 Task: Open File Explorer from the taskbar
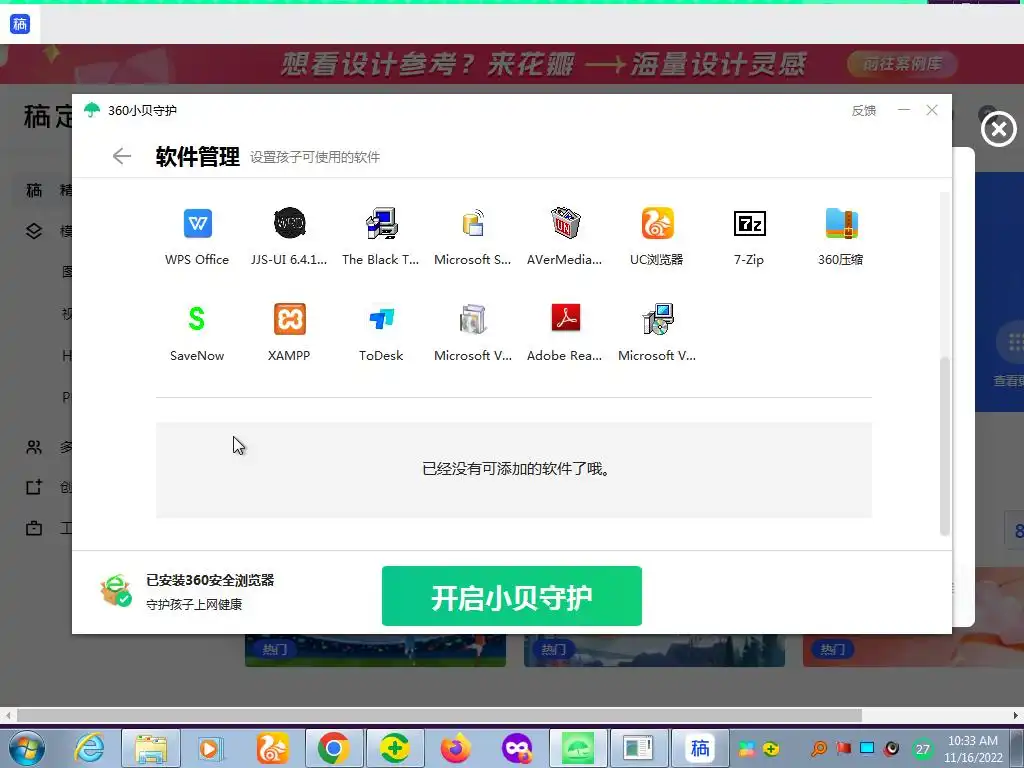click(x=151, y=748)
